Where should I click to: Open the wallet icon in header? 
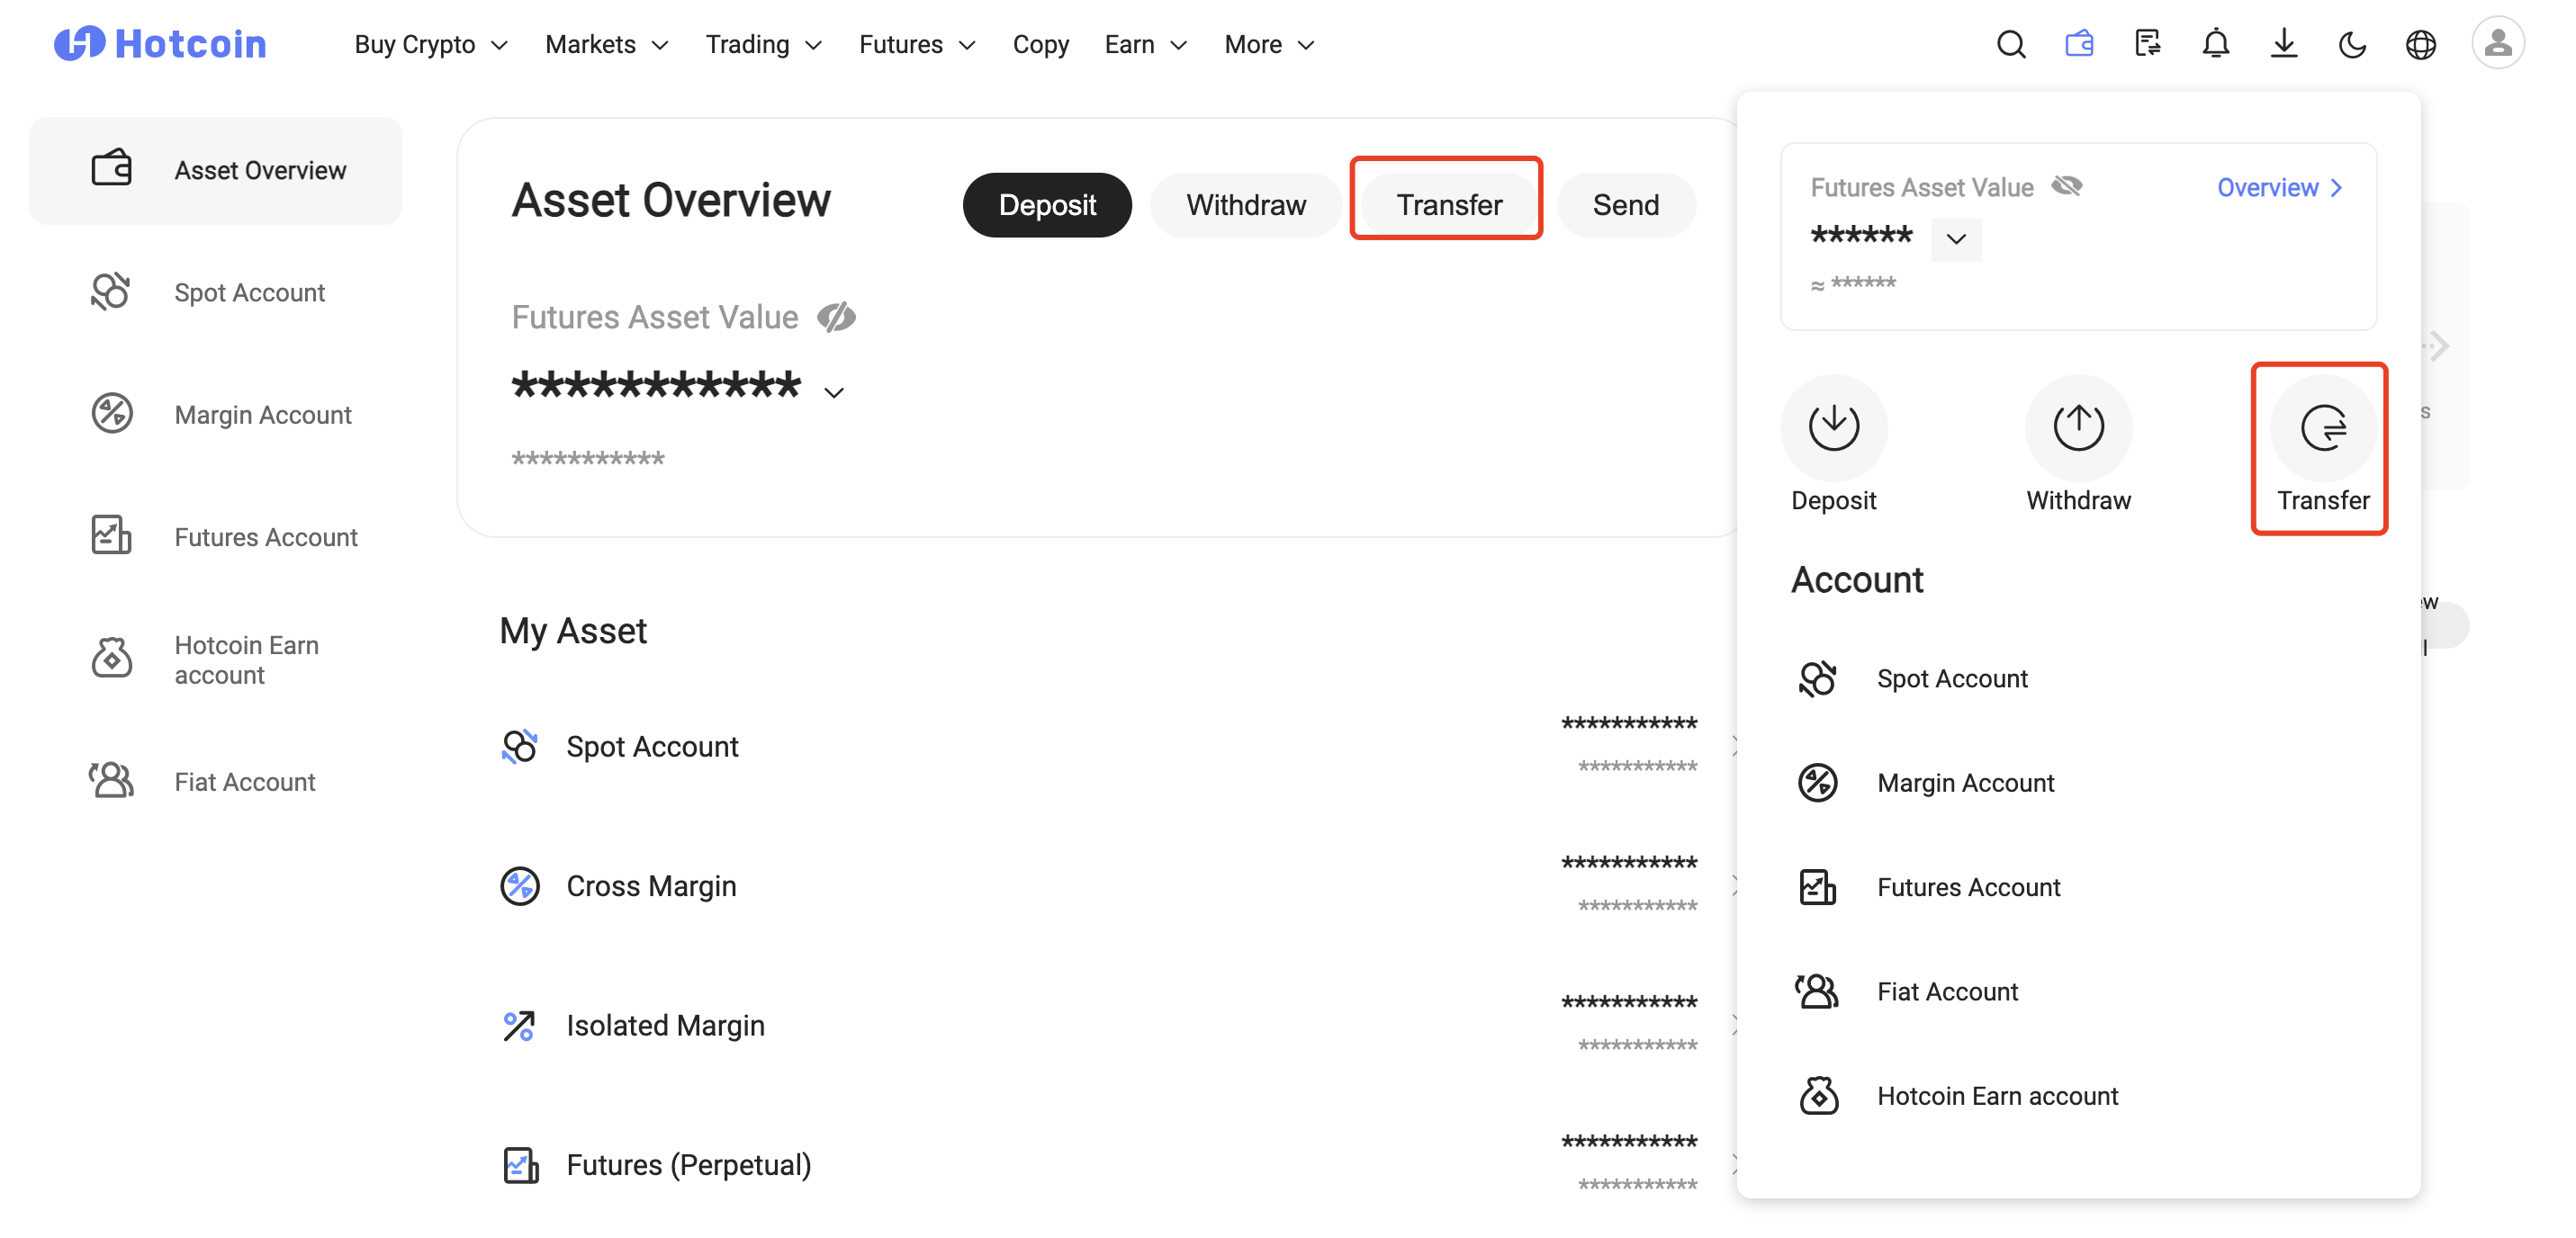tap(2079, 44)
